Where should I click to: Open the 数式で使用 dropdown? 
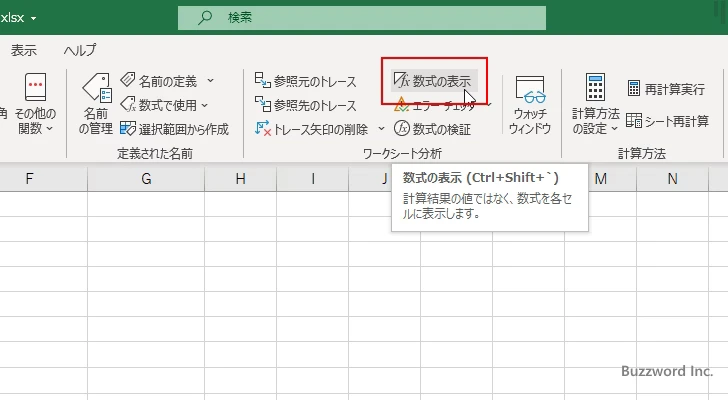(x=164, y=105)
